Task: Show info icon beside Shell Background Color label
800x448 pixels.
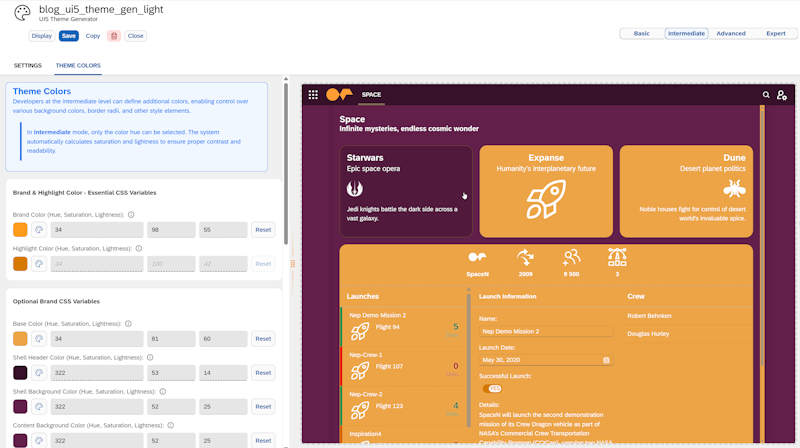Action: (x=163, y=391)
